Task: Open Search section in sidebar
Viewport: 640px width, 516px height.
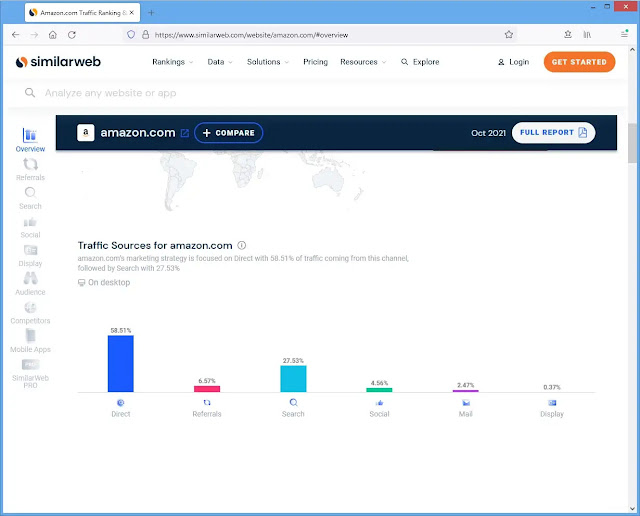Action: point(30,198)
